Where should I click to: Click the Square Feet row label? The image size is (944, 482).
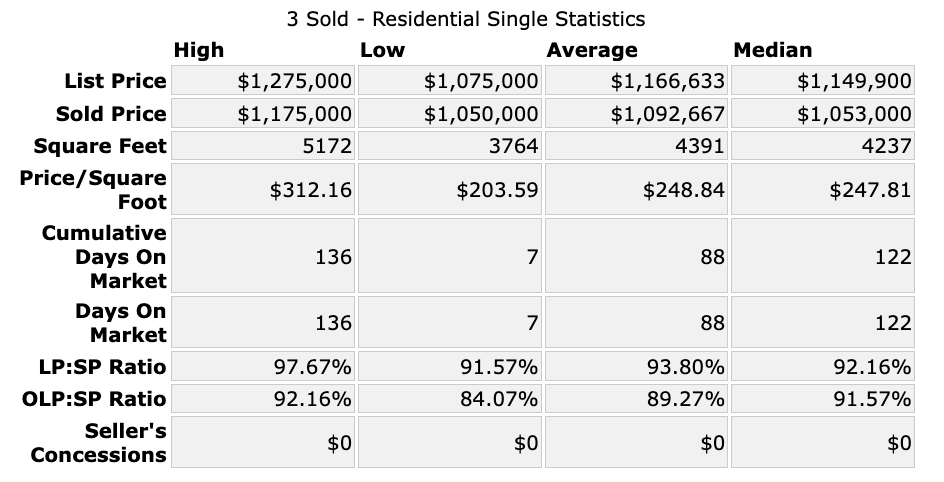(x=100, y=146)
